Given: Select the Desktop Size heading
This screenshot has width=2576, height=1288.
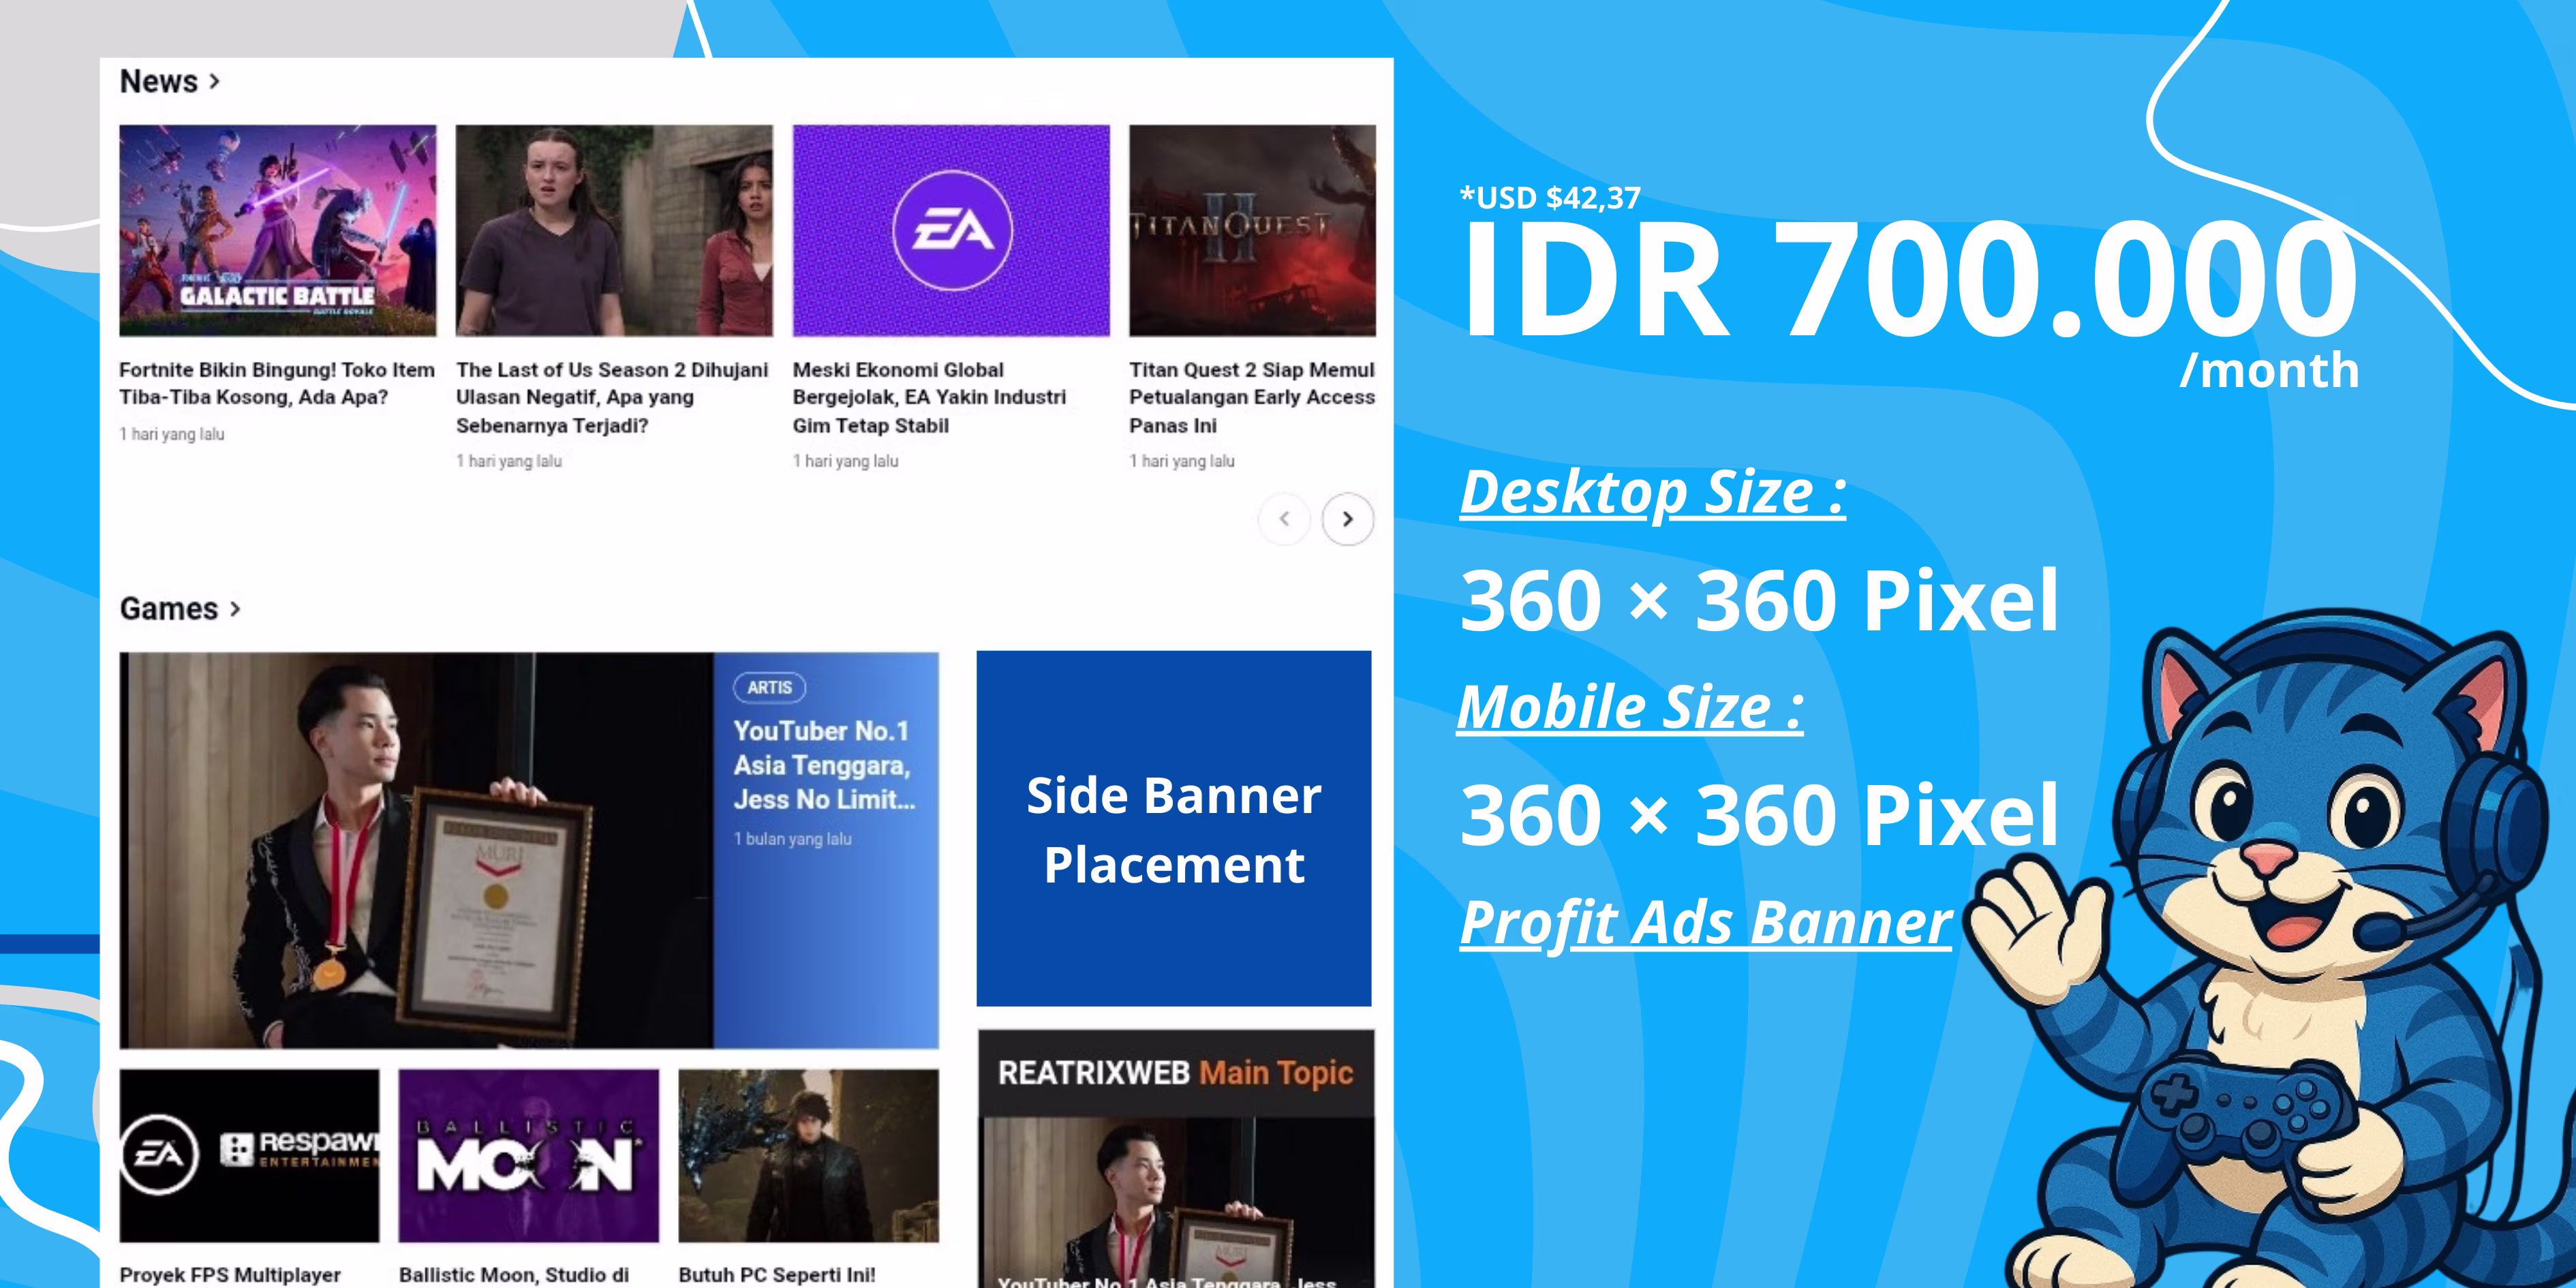Looking at the screenshot, I should pyautogui.click(x=1653, y=493).
